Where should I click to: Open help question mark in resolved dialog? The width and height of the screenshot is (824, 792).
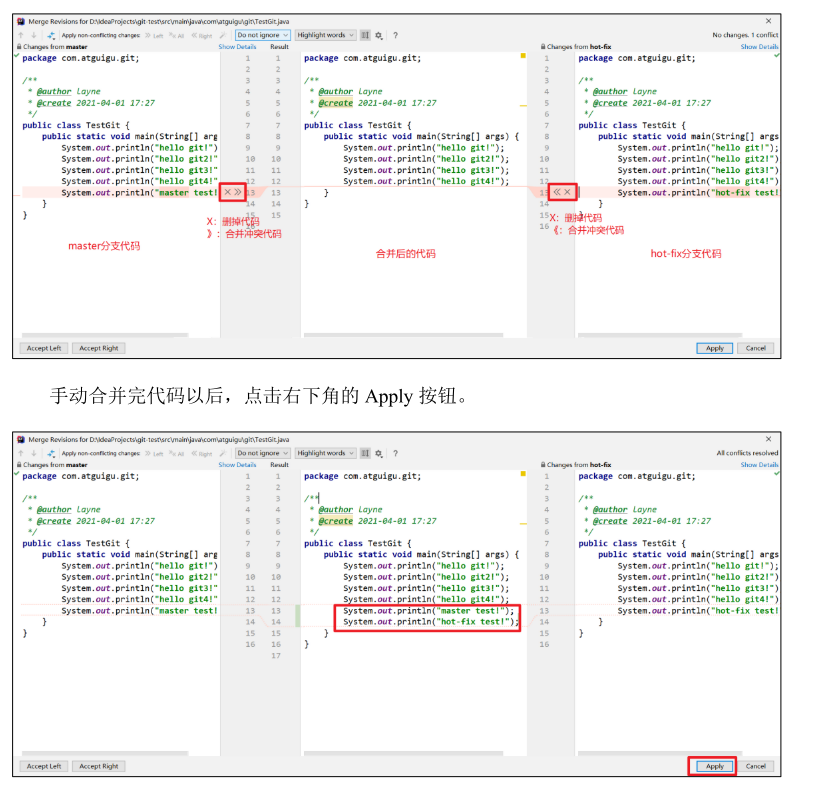coord(395,453)
